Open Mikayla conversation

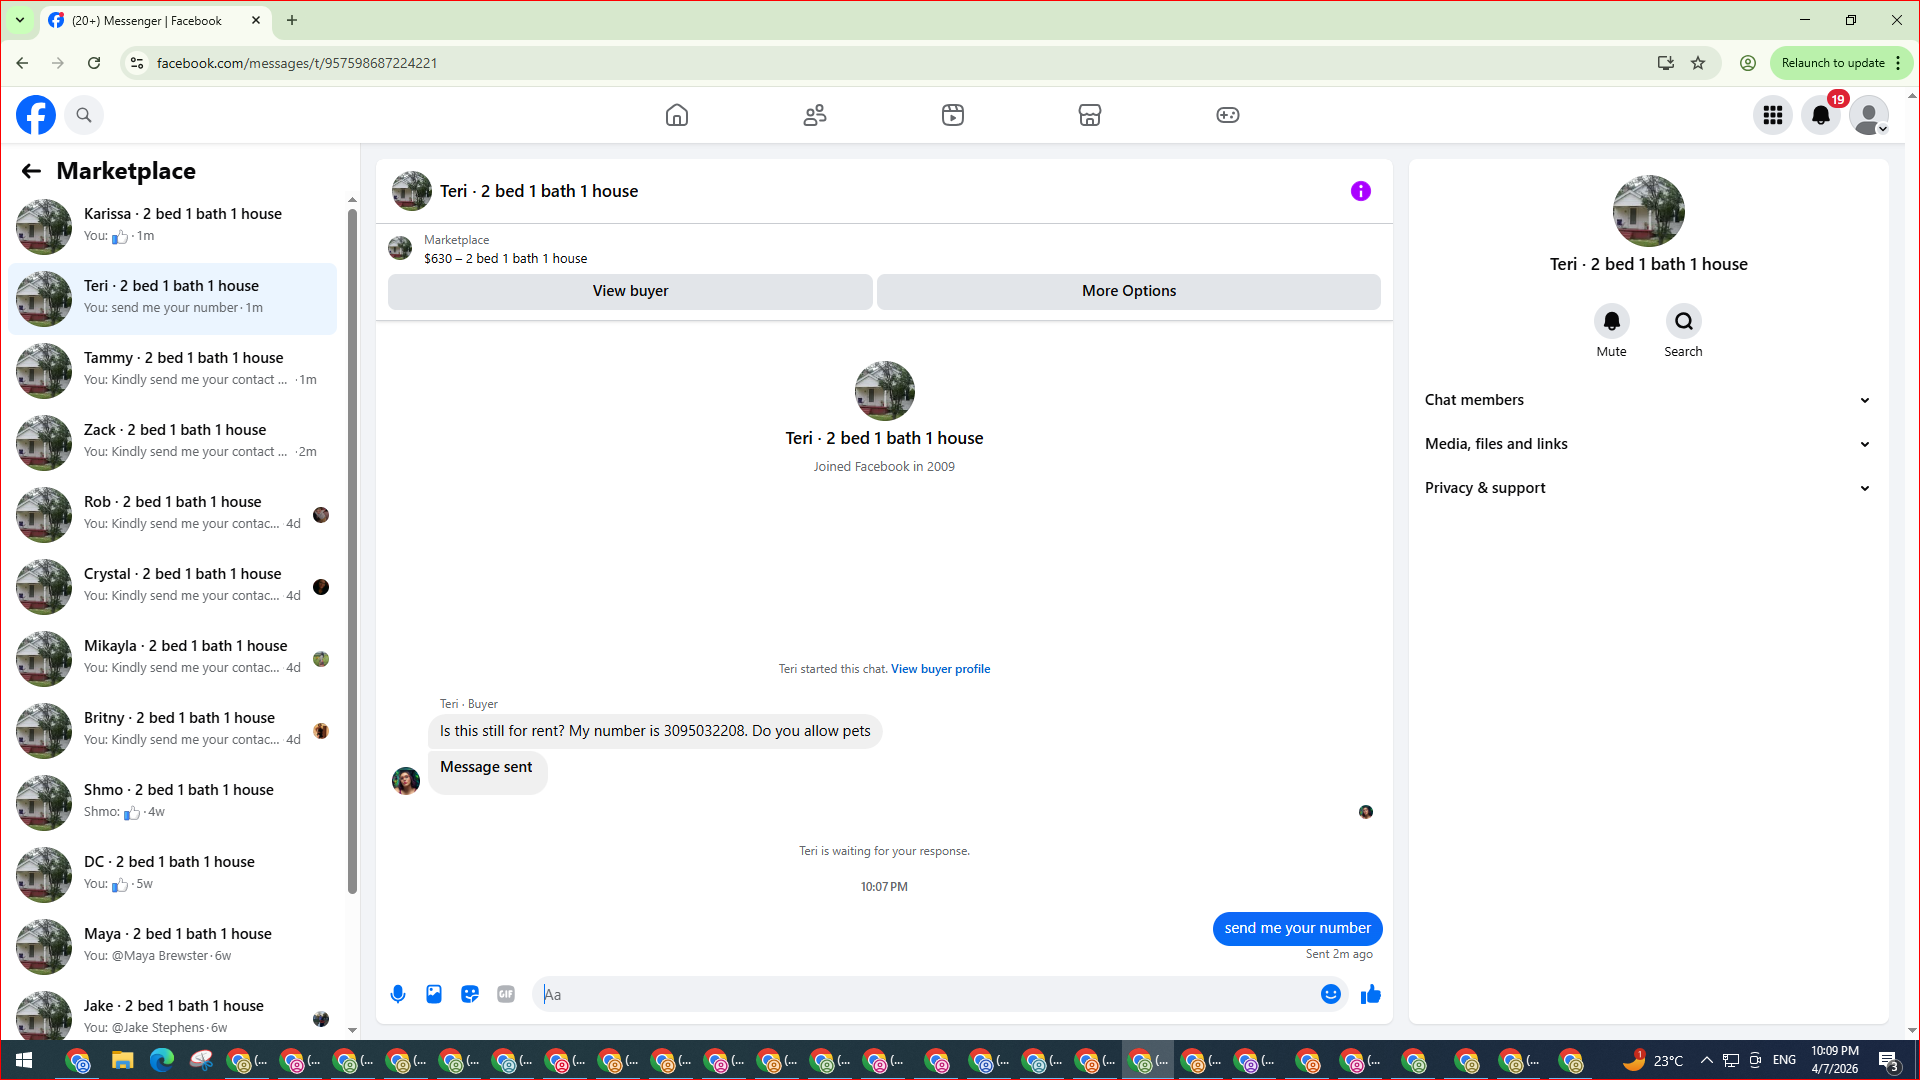click(x=172, y=658)
